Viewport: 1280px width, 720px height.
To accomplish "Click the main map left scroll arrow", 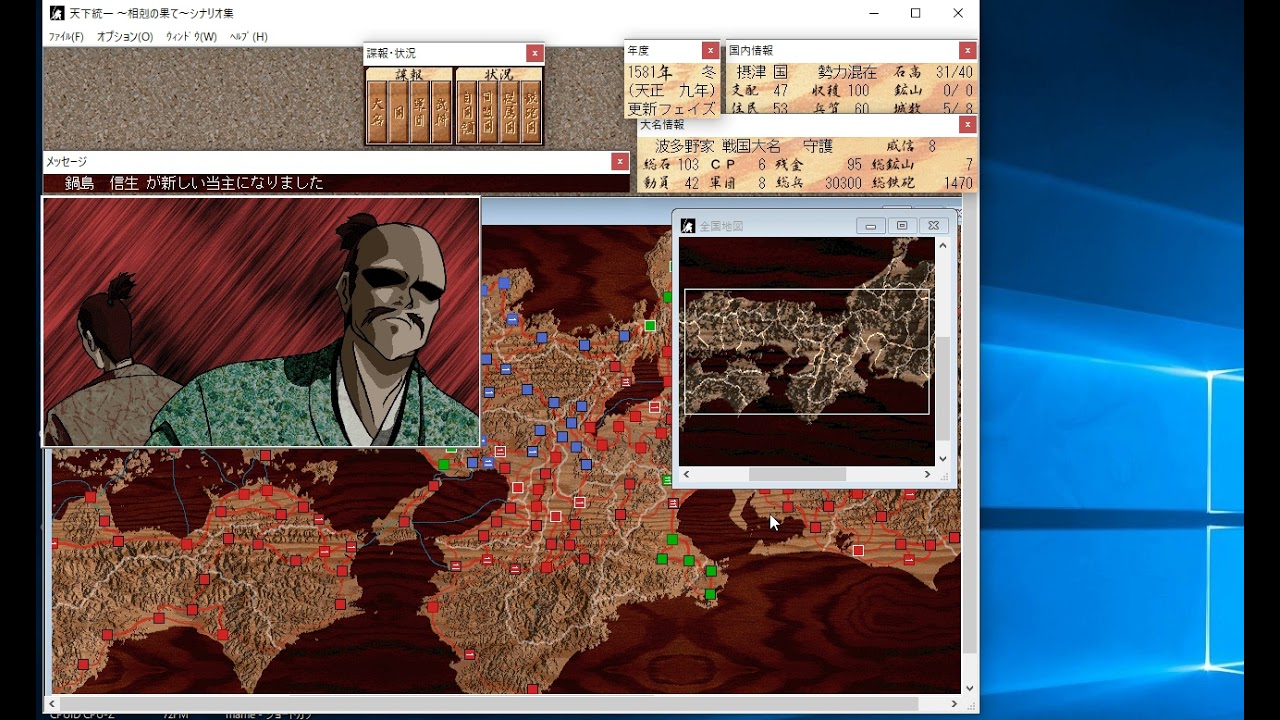I will [x=52, y=704].
